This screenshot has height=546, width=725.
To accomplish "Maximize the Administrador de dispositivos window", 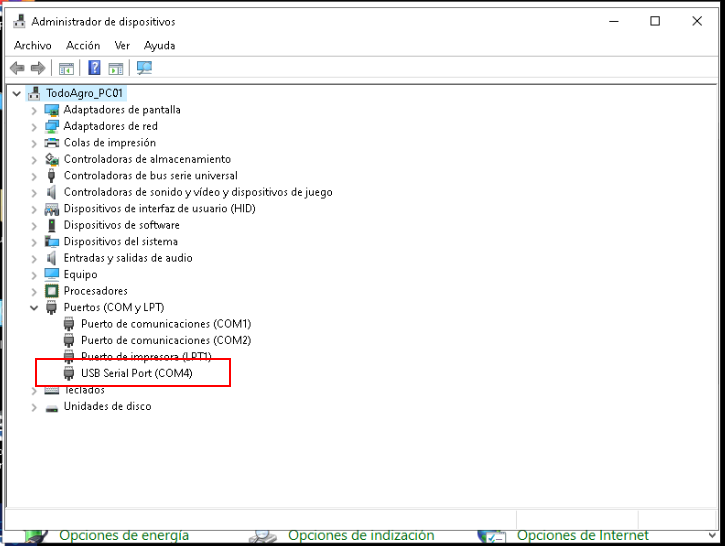I will click(655, 21).
